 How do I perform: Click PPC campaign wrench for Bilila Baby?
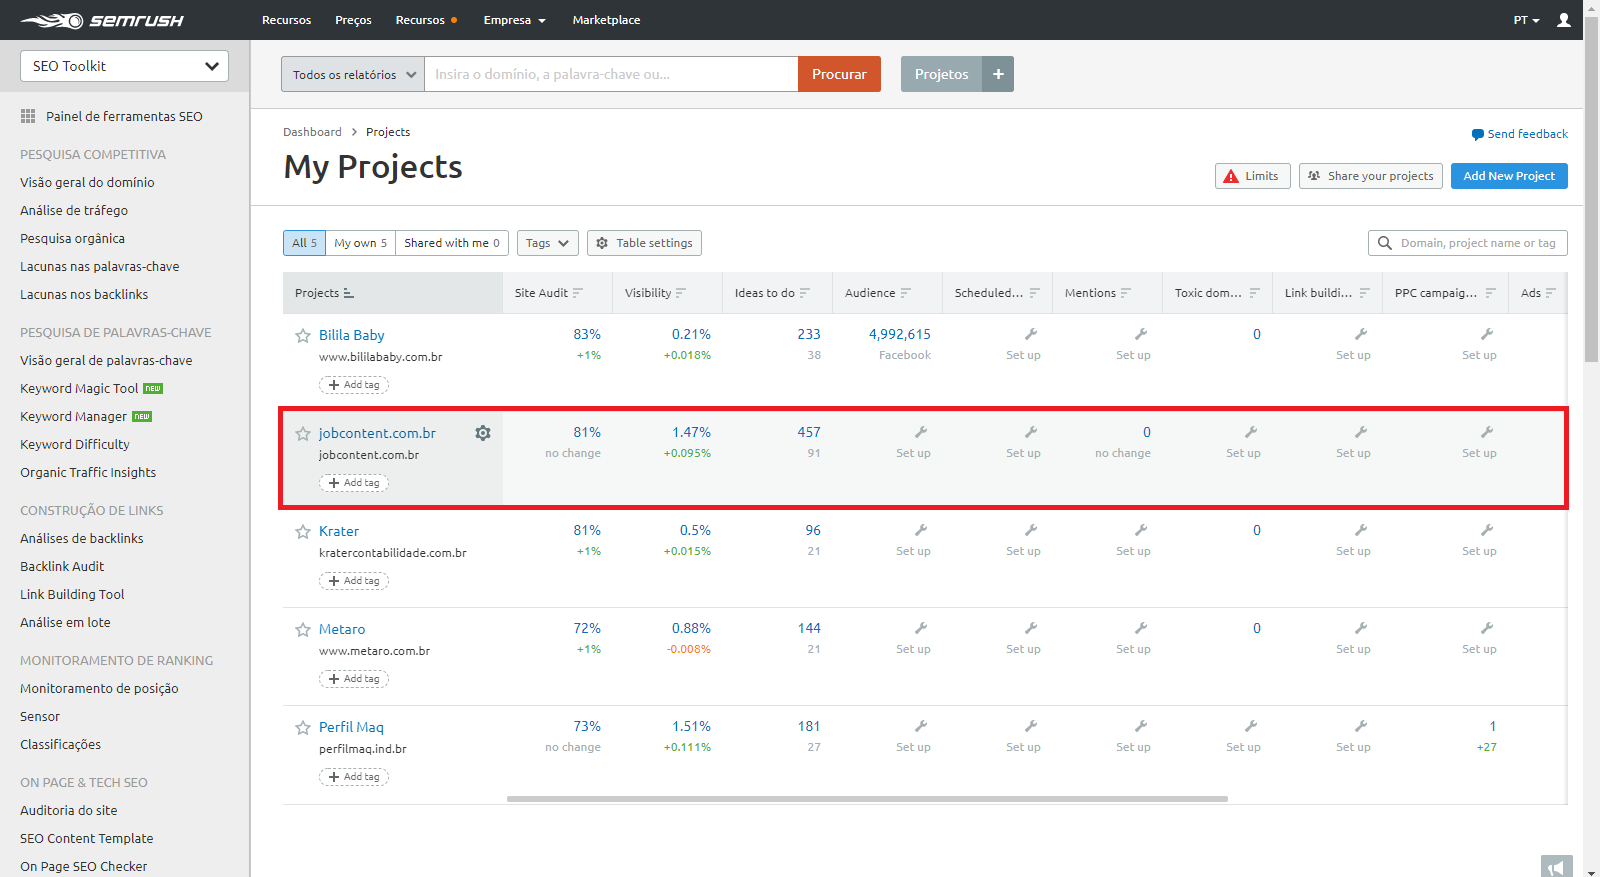[1487, 334]
